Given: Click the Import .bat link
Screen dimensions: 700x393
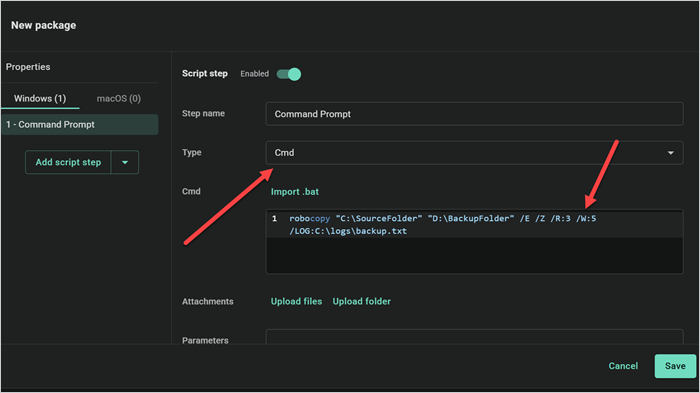Looking at the screenshot, I should [295, 192].
